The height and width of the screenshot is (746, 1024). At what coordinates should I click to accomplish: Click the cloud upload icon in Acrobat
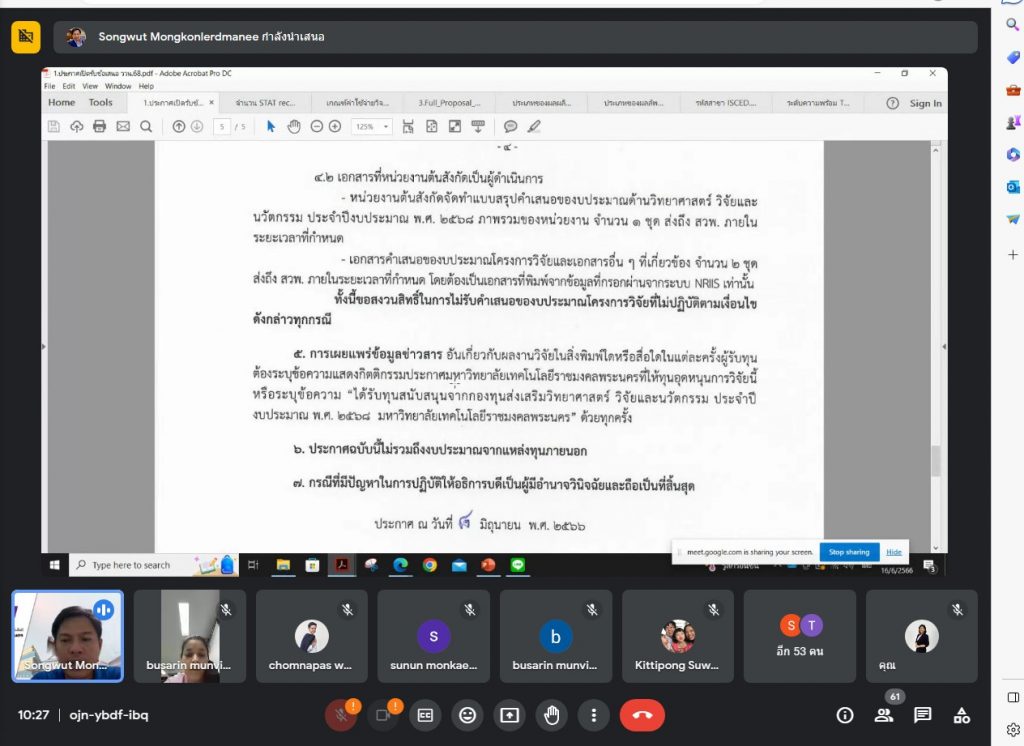coord(77,127)
